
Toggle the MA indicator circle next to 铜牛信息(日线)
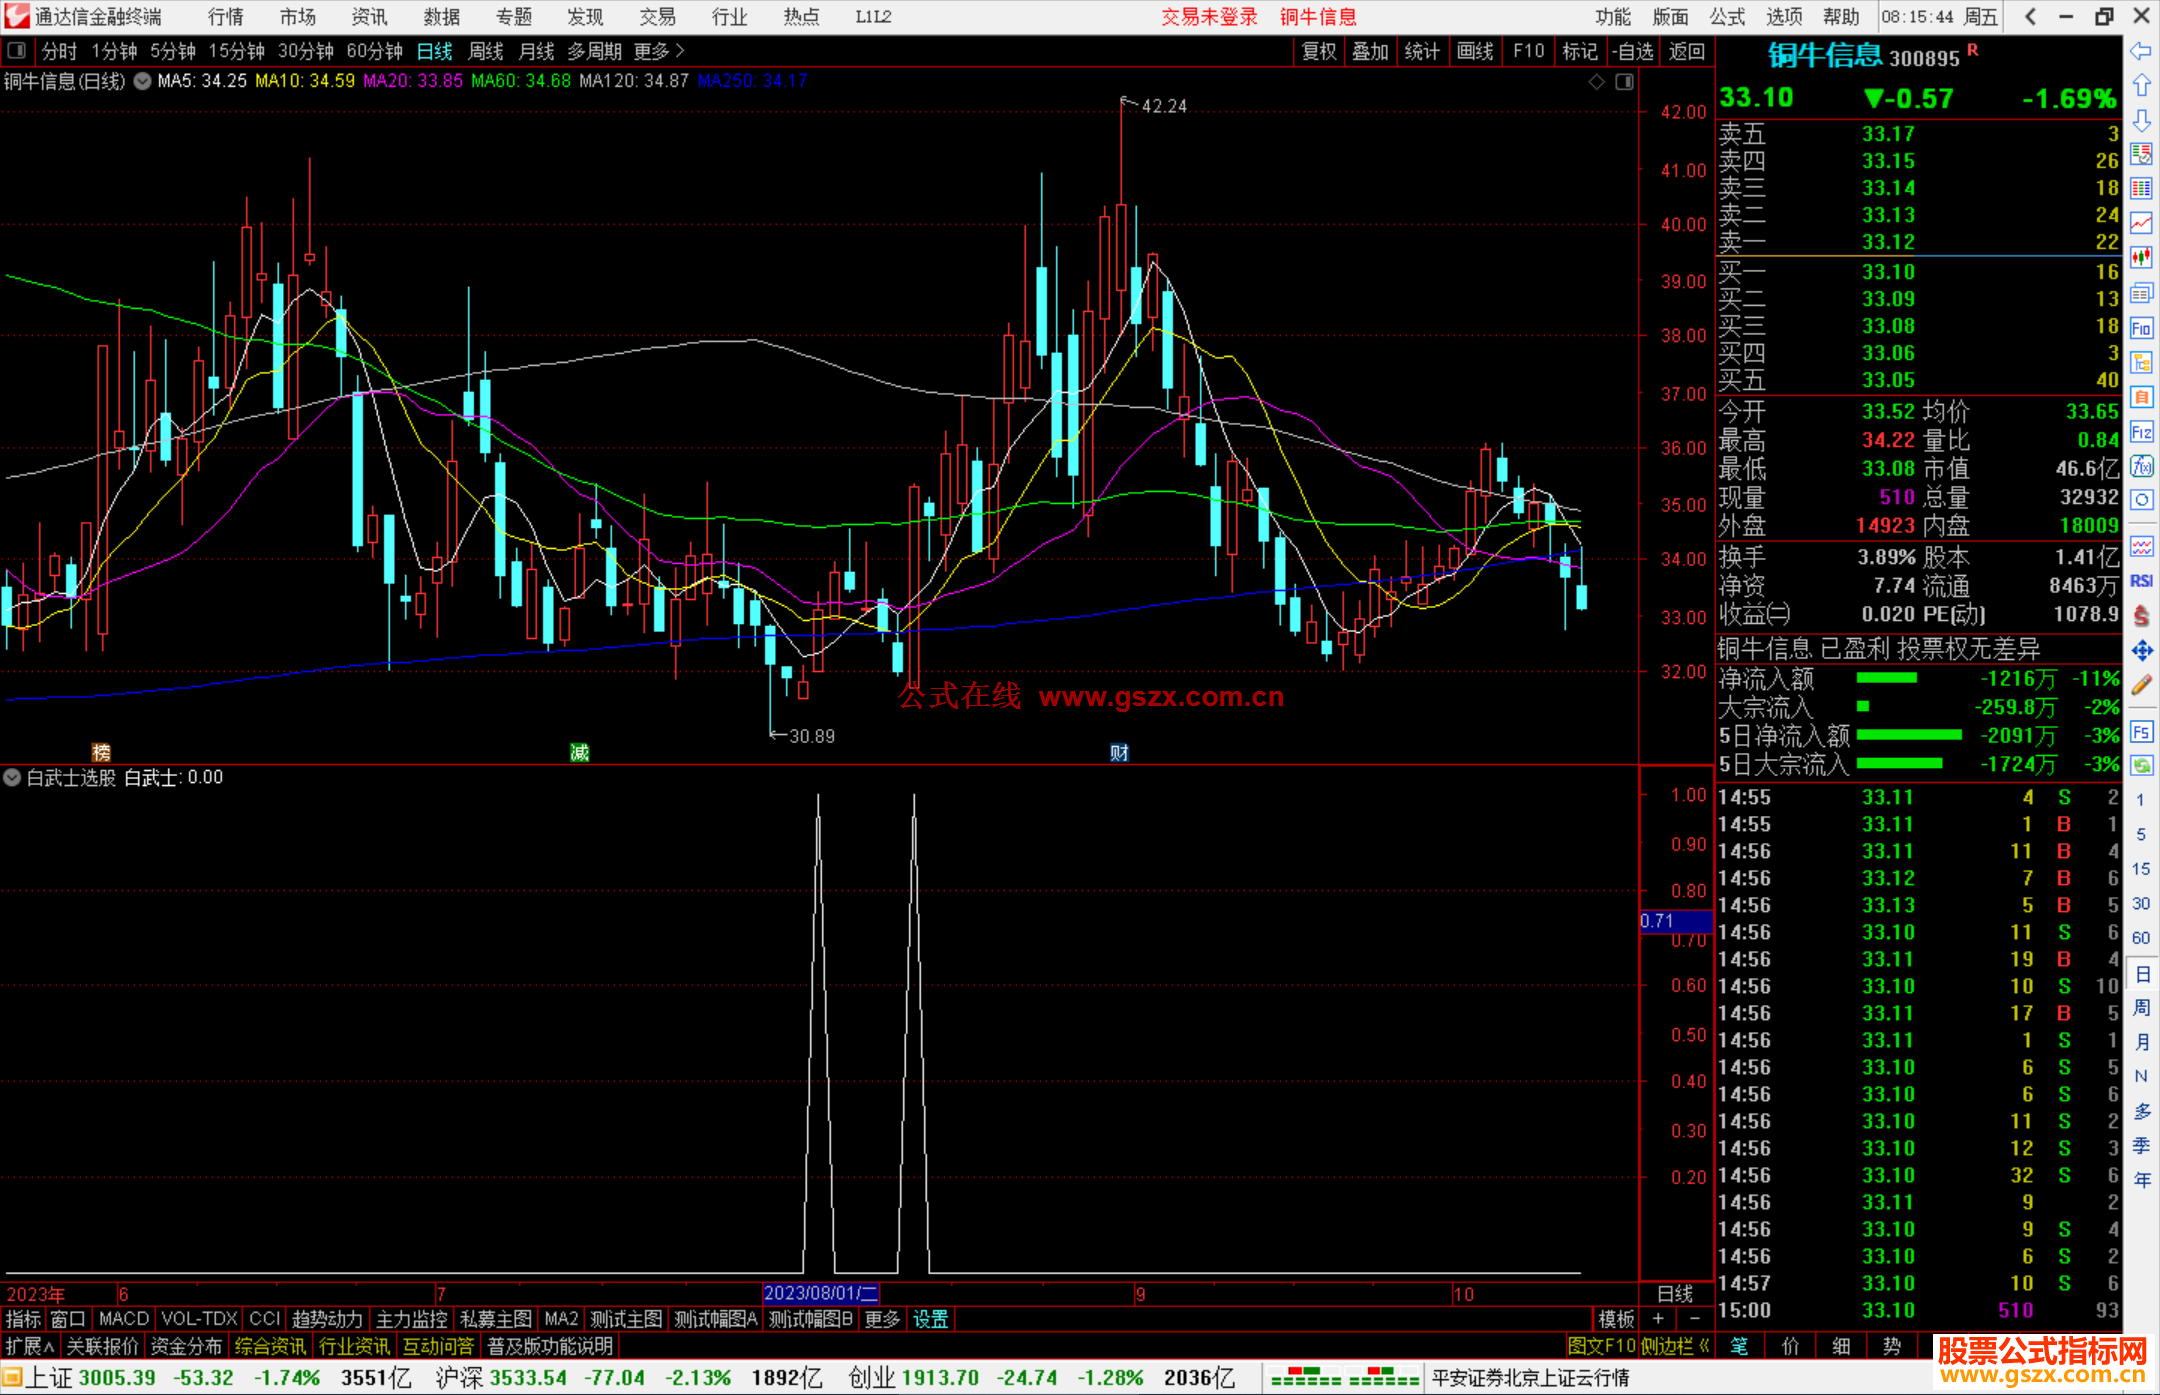[143, 81]
